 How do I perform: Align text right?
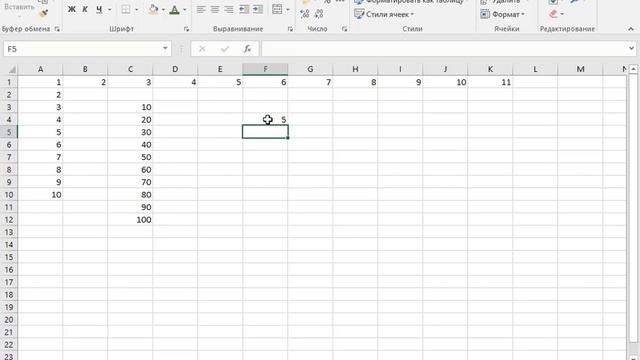pos(229,9)
